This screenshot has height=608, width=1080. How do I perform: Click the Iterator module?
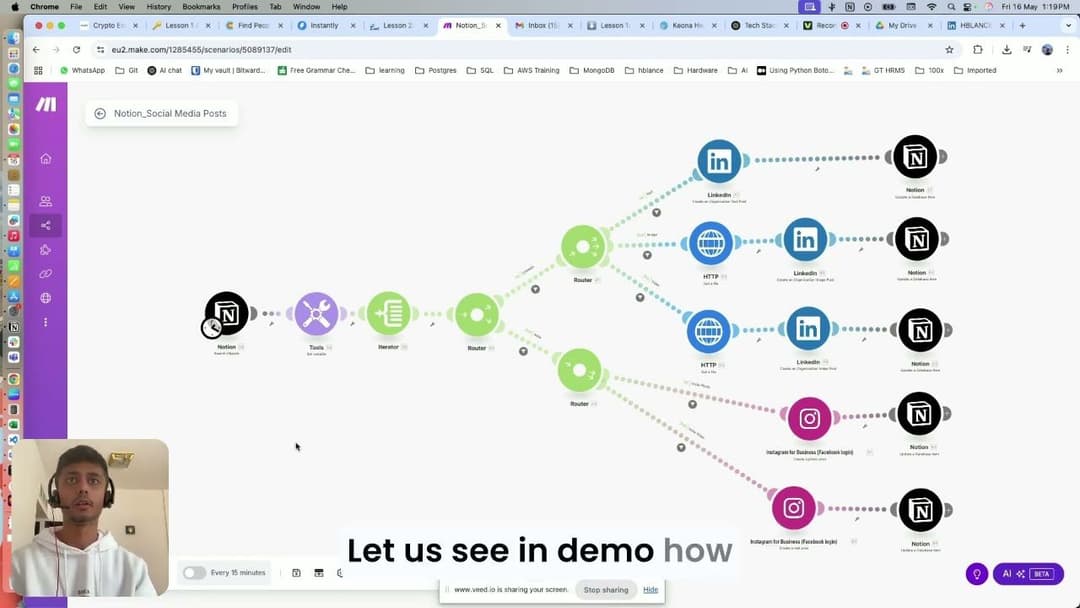click(x=390, y=313)
